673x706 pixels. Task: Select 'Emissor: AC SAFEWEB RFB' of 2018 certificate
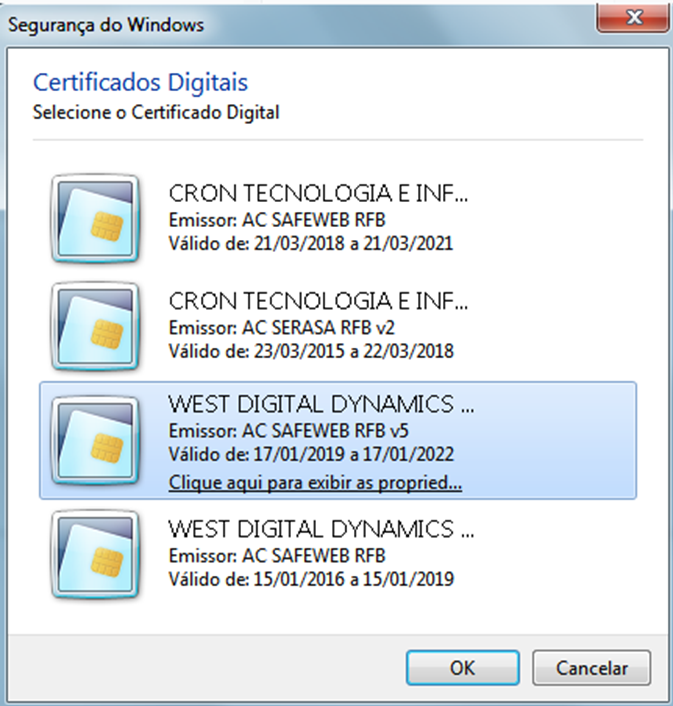(277, 220)
